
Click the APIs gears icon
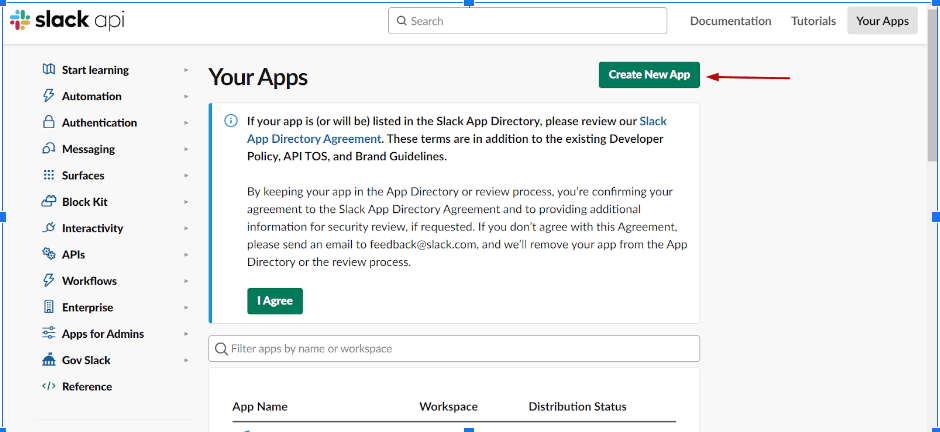(x=49, y=254)
